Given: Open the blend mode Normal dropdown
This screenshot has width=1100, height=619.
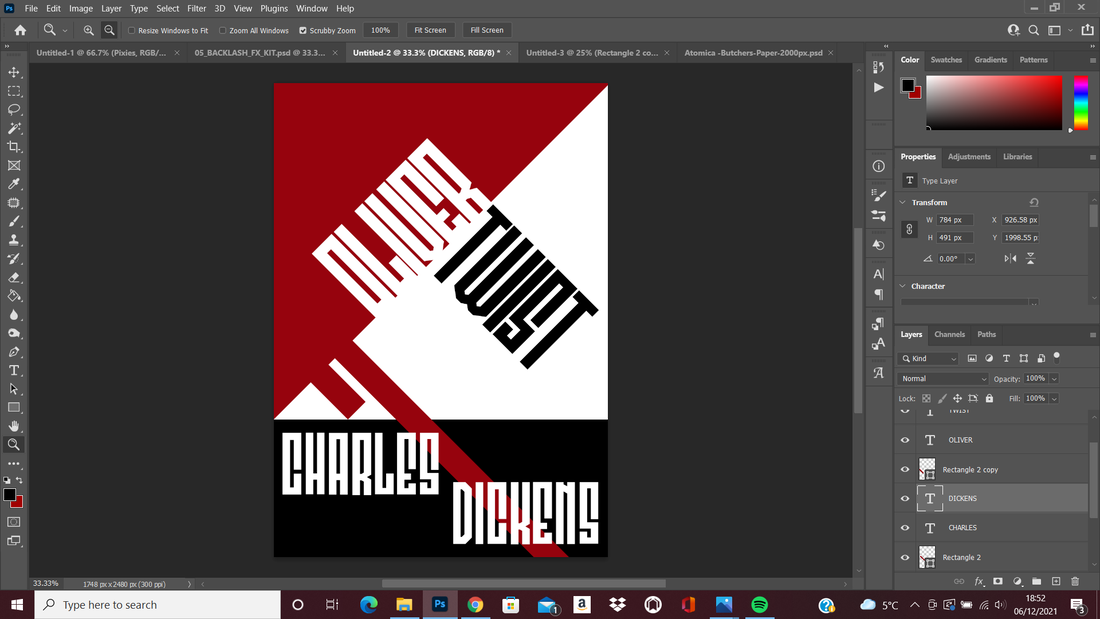Looking at the screenshot, I should (x=943, y=378).
